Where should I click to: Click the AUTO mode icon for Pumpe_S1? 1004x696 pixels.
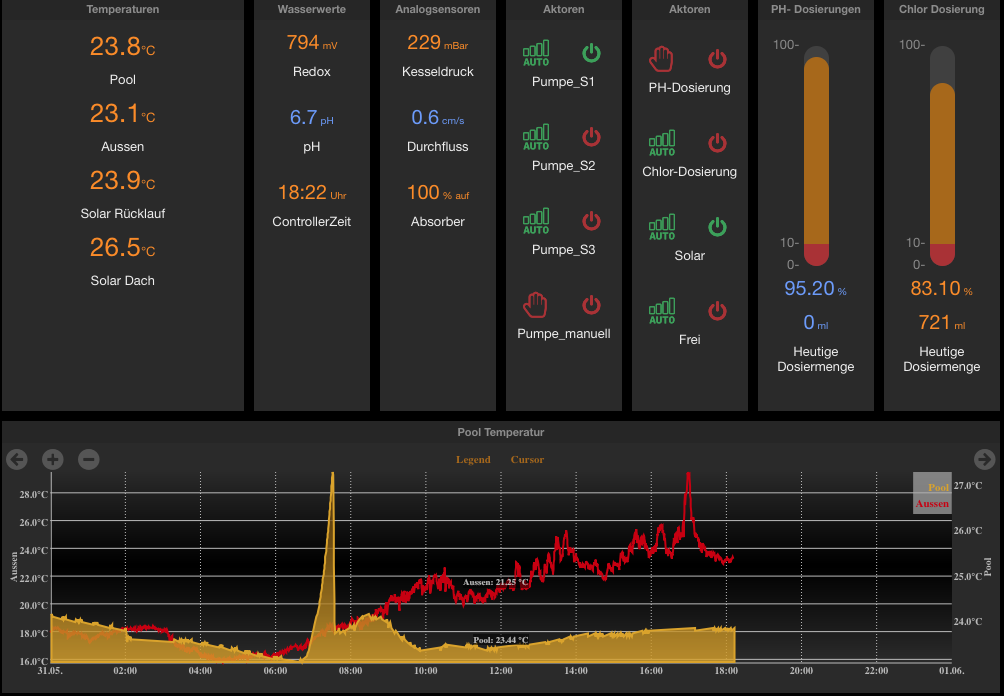[536, 53]
